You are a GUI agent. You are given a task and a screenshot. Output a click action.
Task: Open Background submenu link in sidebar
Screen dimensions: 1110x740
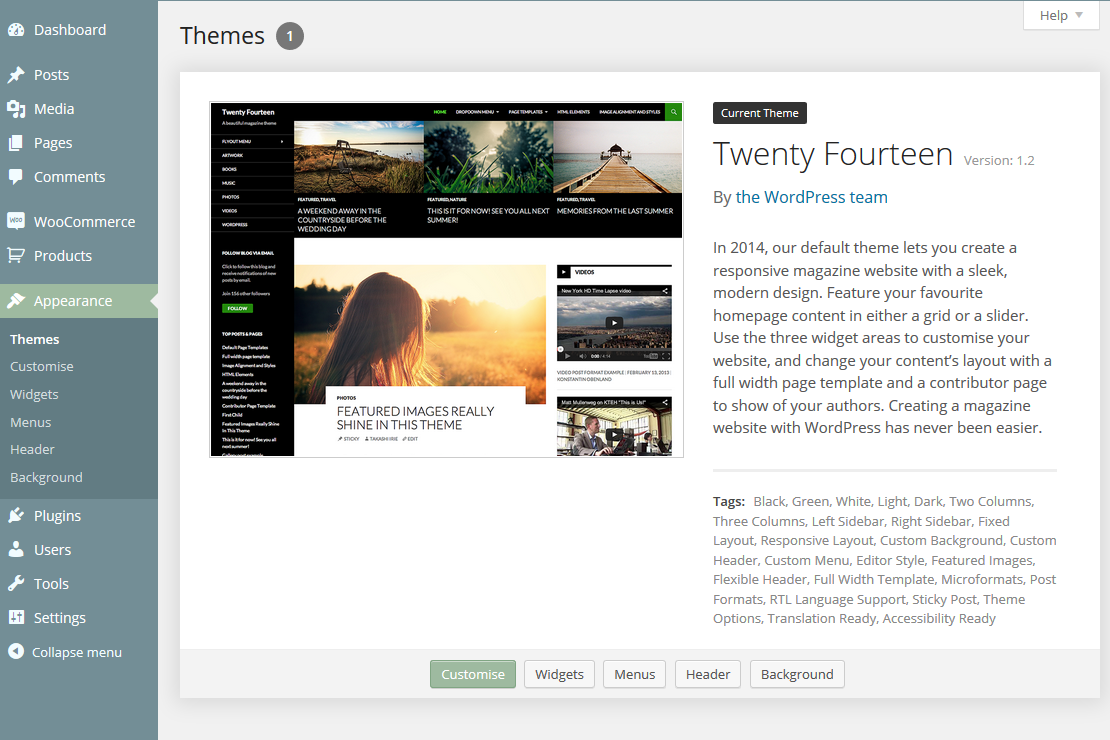(46, 477)
